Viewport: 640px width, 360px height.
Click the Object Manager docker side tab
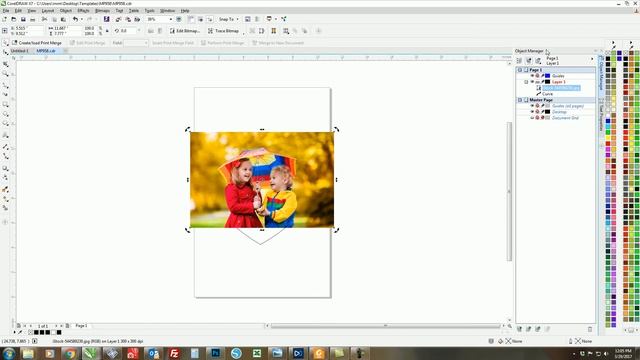coord(601,73)
